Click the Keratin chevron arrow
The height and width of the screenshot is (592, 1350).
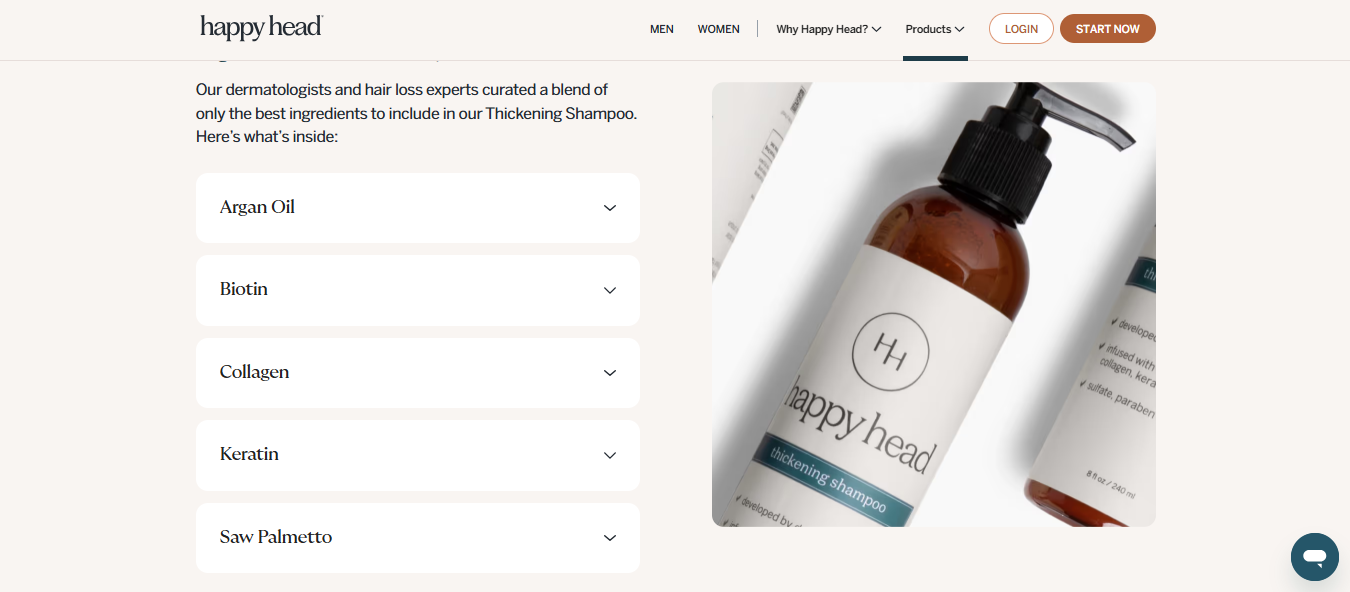tap(610, 455)
